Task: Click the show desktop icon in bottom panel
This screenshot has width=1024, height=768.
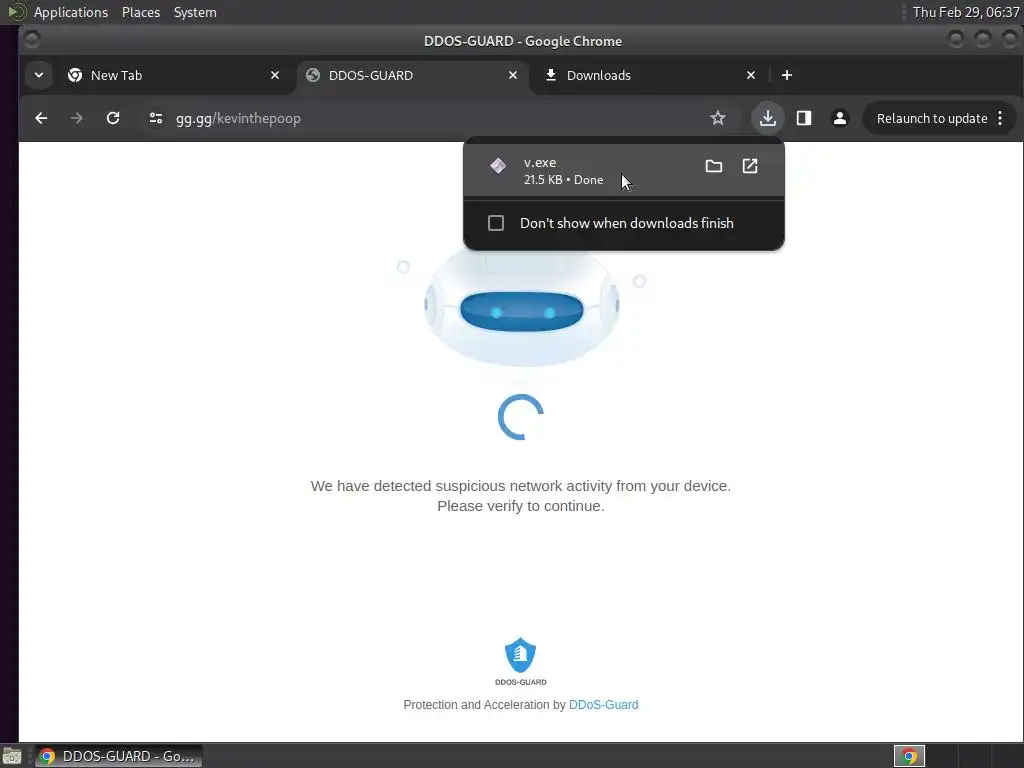Action: 12,757
